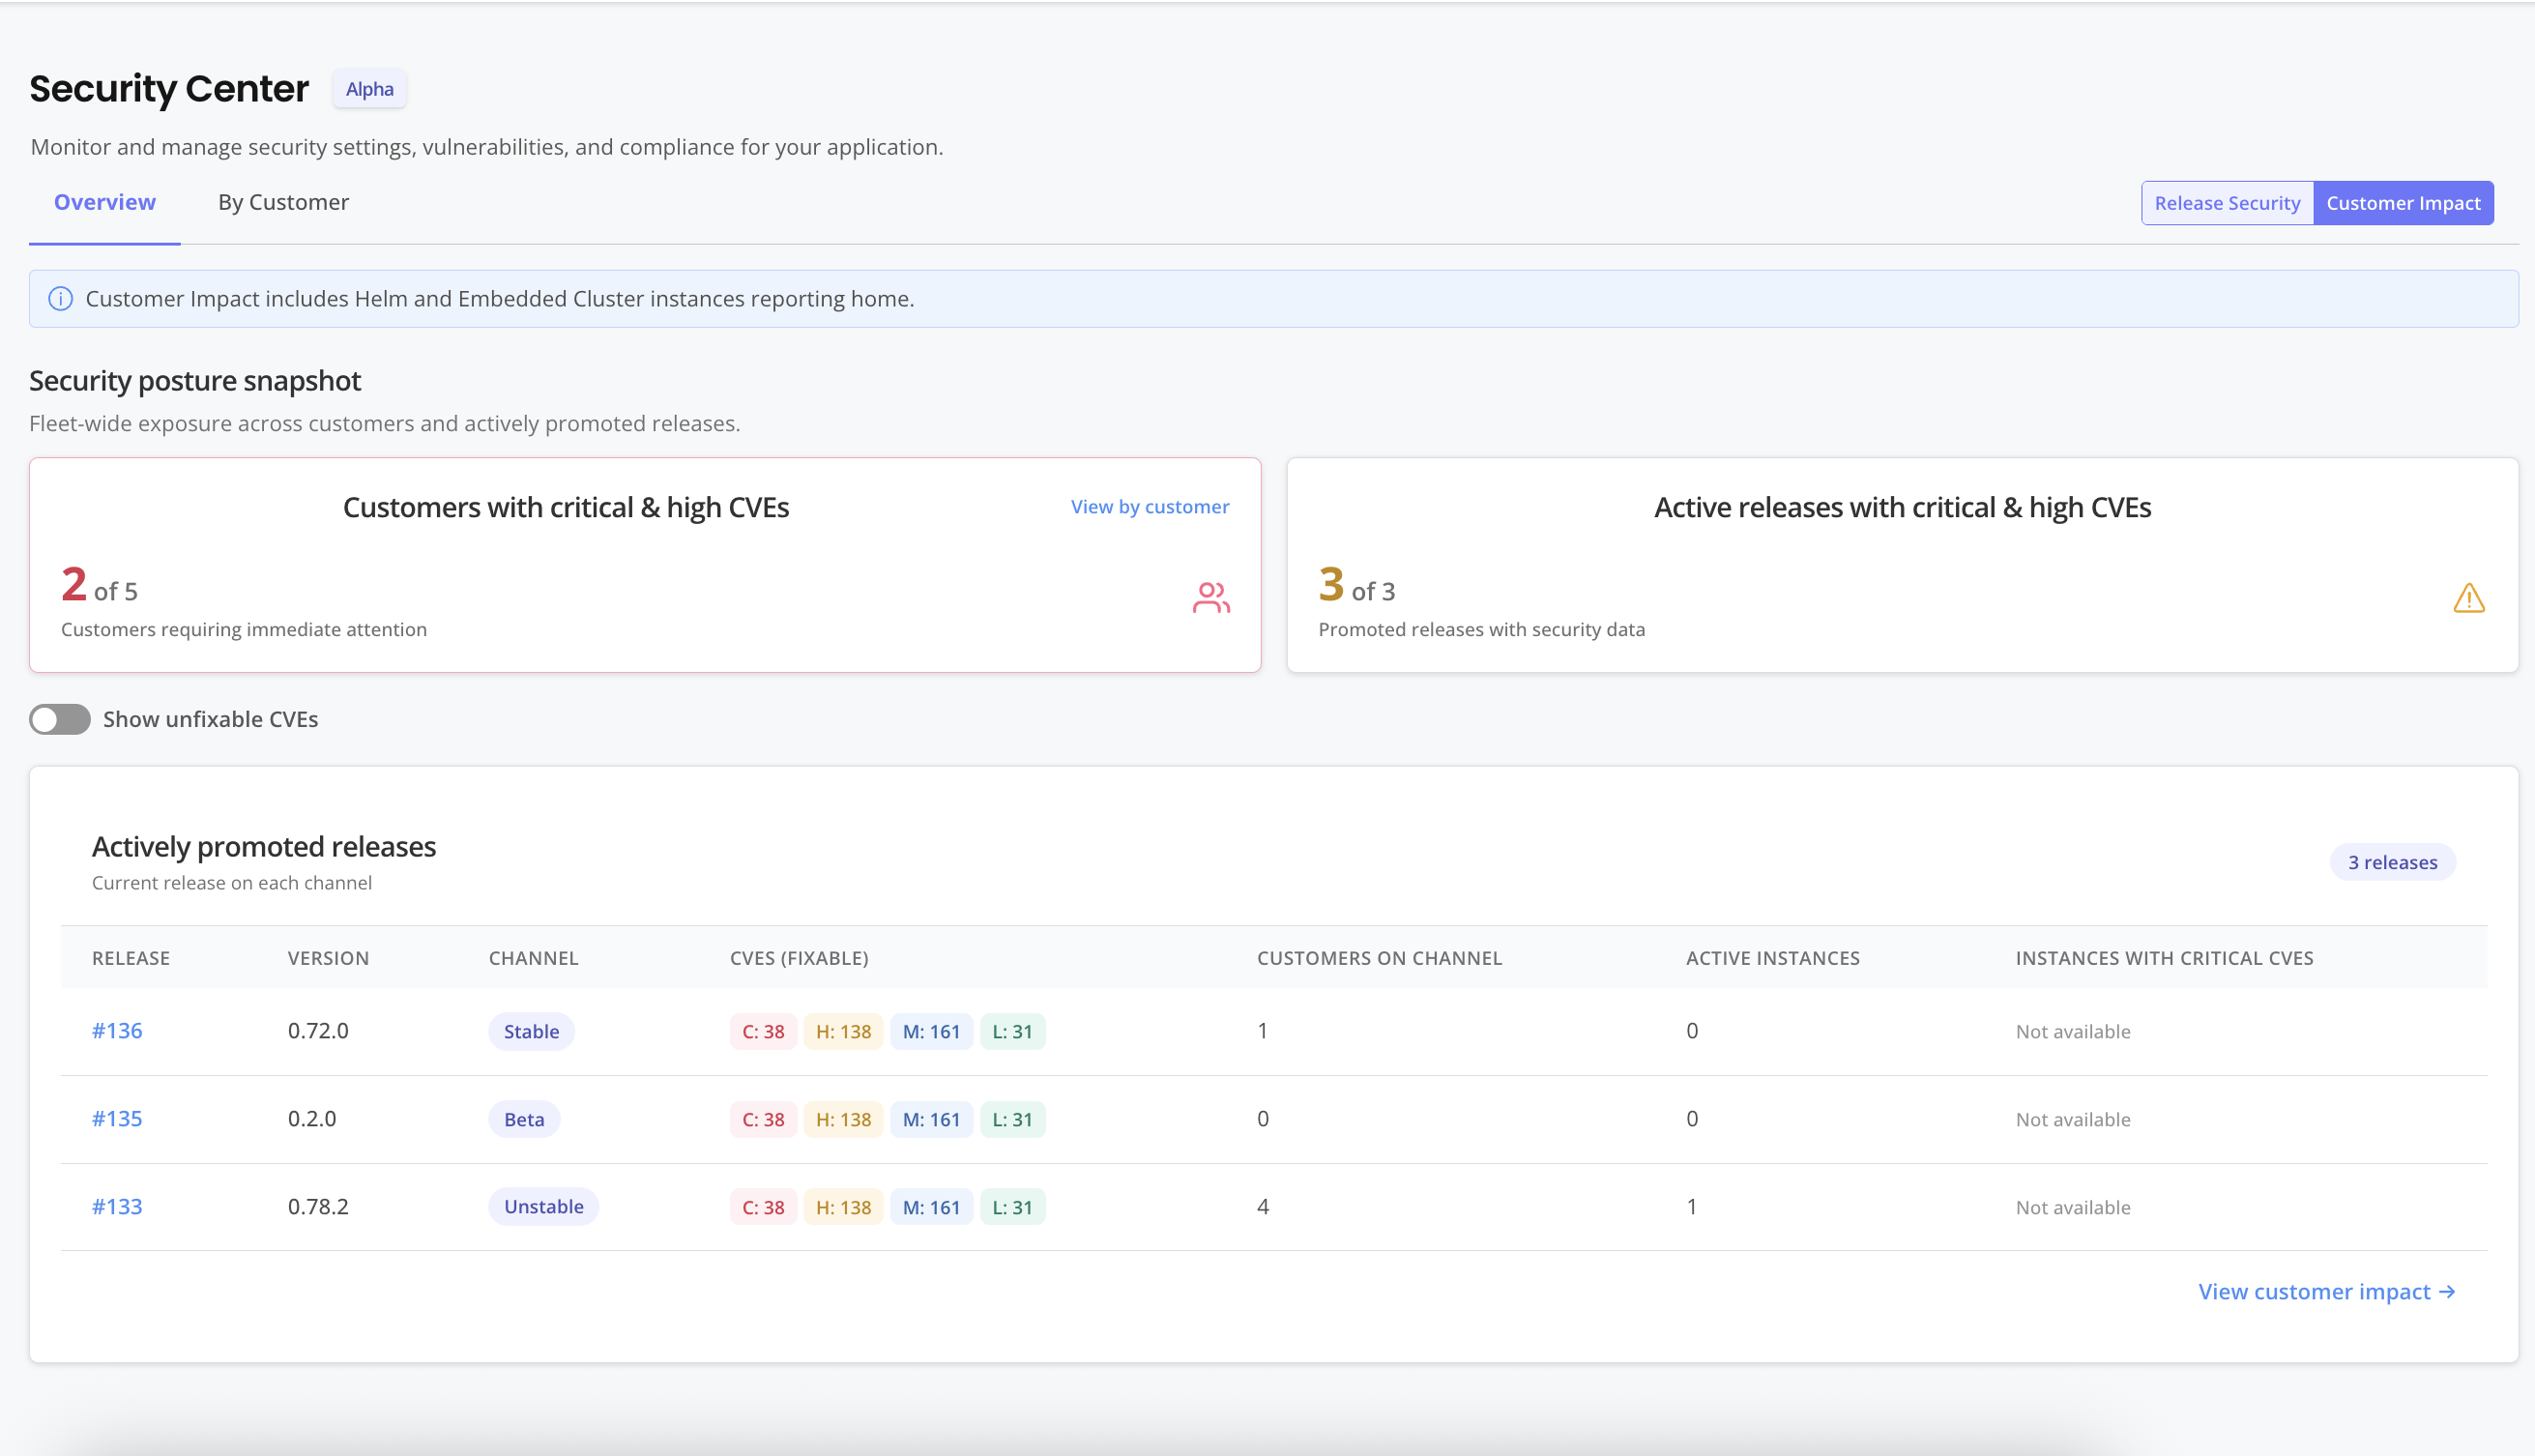Viewport: 2535px width, 1456px height.
Task: Click the info icon in the Customer Impact banner
Action: pos(60,299)
